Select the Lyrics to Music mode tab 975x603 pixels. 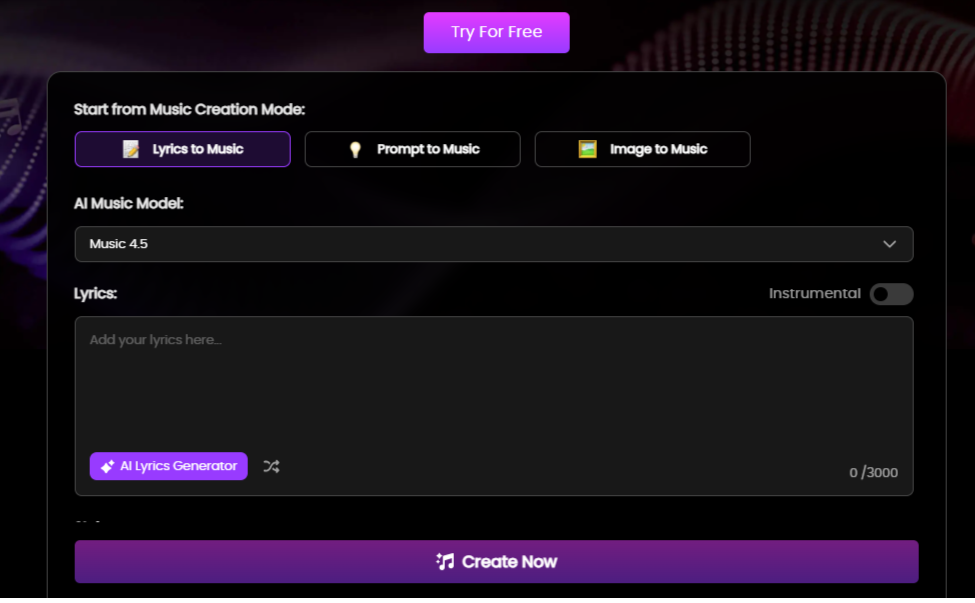tap(182, 148)
